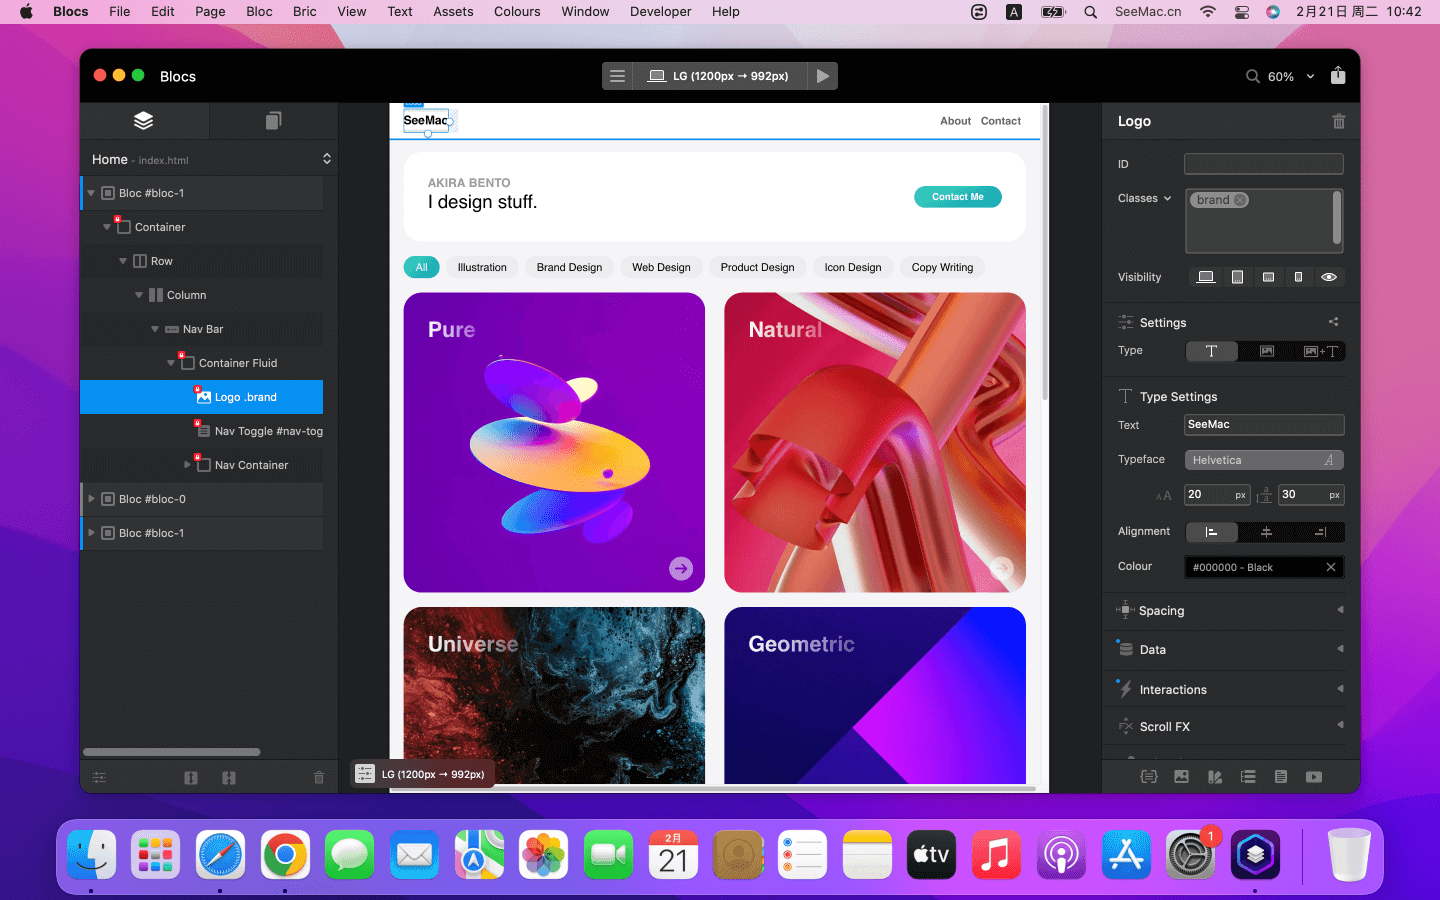The height and width of the screenshot is (900, 1440).
Task: Click the Contact Me button
Action: (957, 197)
